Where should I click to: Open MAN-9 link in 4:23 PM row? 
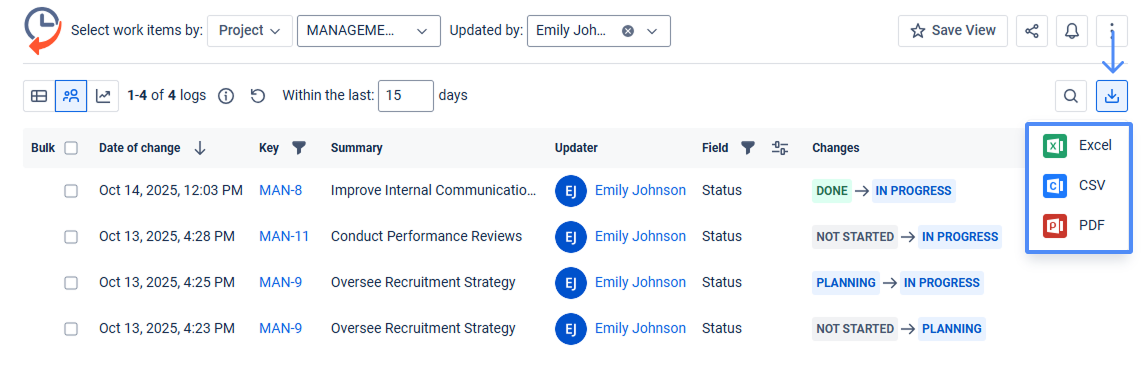[281, 329]
